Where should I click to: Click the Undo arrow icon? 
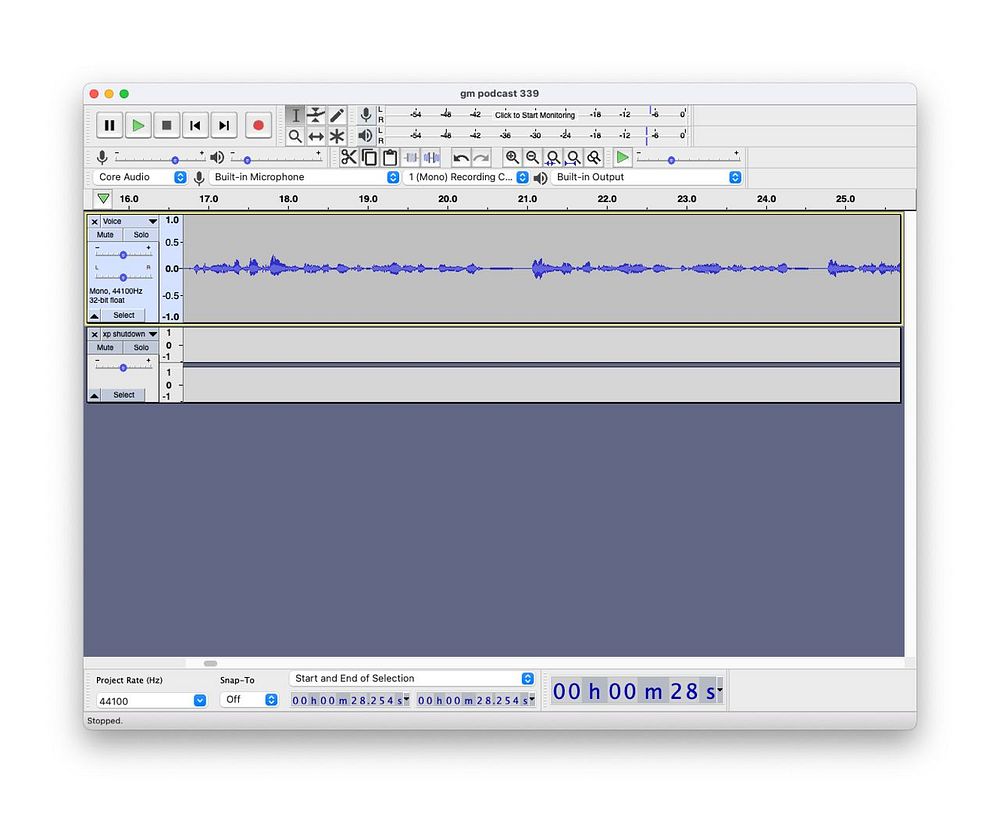click(x=461, y=157)
